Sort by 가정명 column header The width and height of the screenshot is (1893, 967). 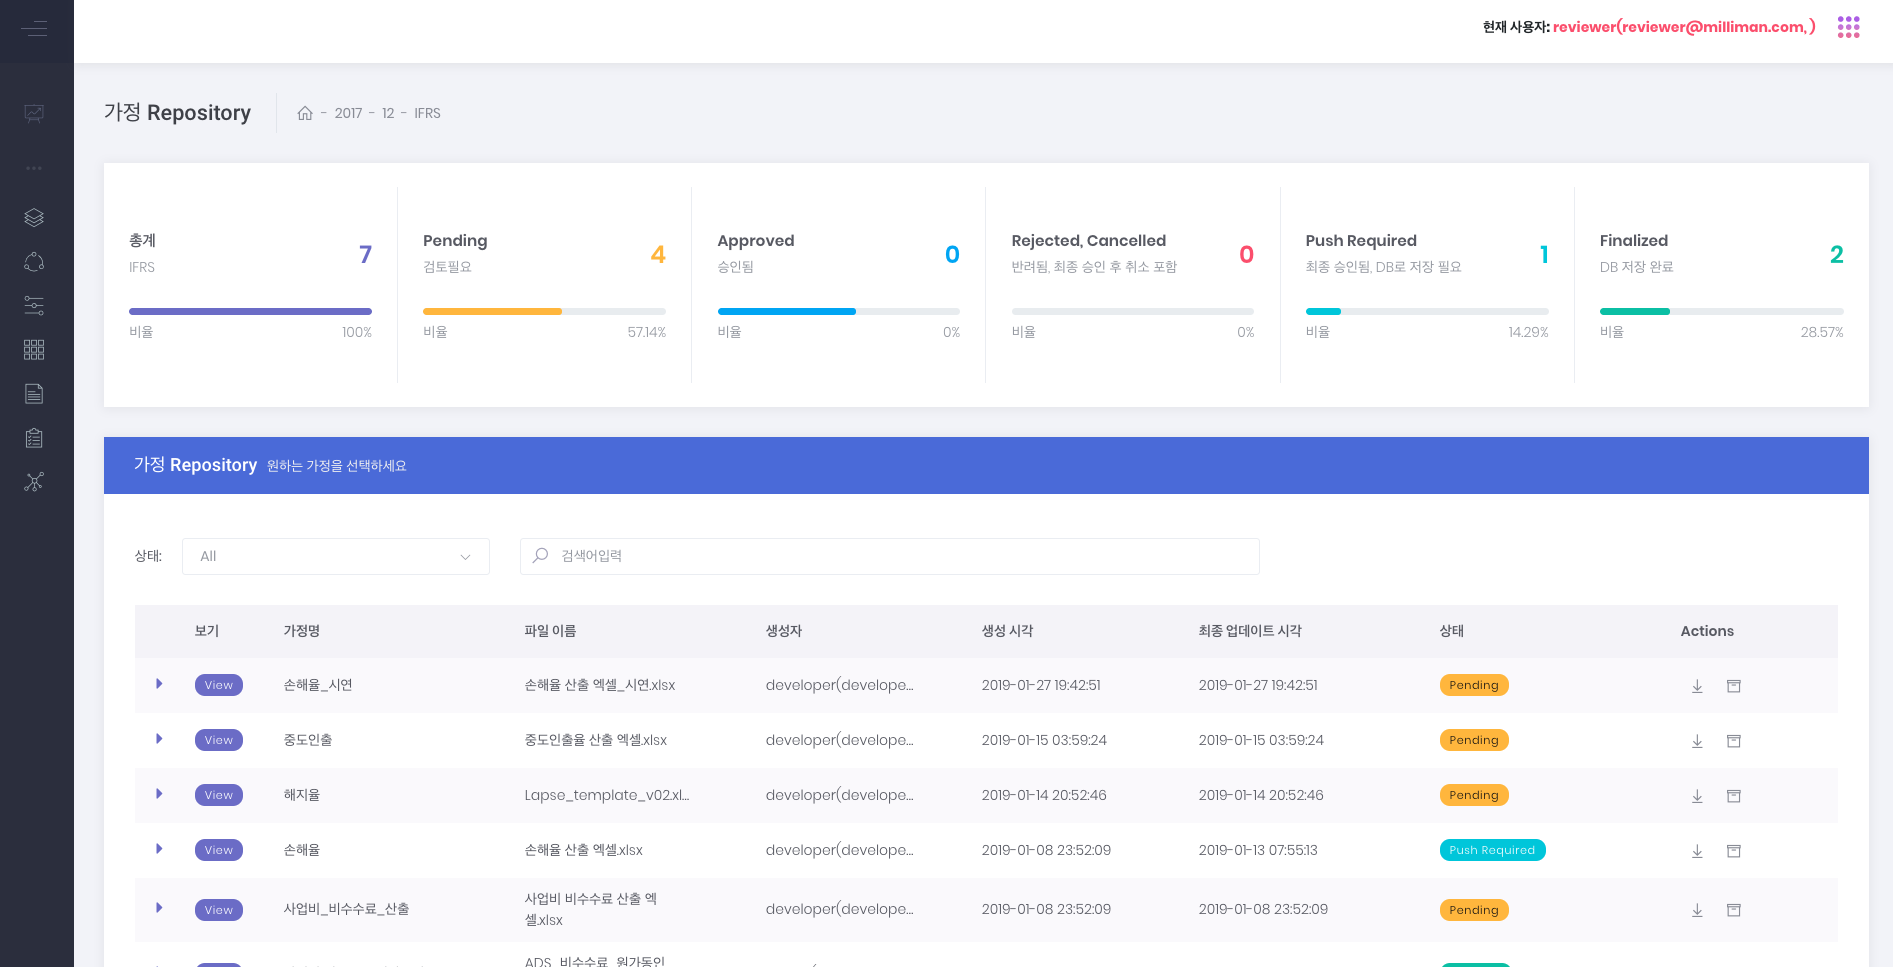pyautogui.click(x=302, y=631)
